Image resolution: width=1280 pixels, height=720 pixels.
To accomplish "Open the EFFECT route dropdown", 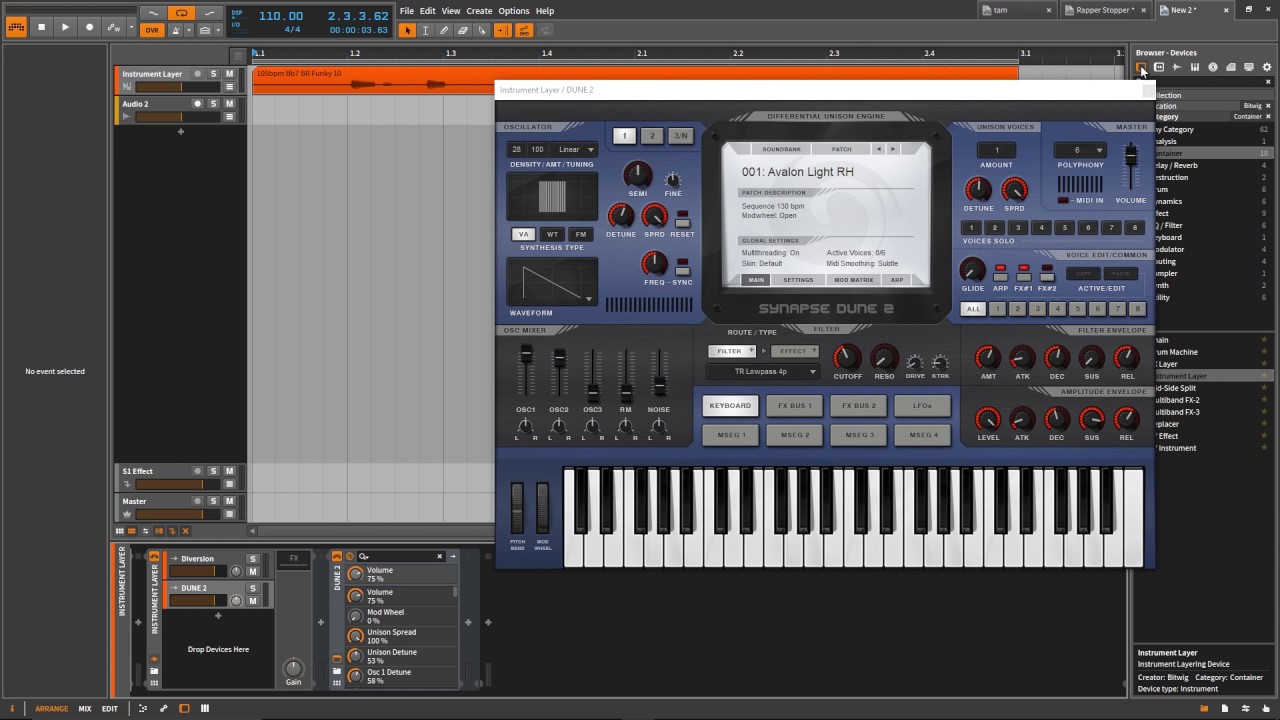I will coord(794,351).
